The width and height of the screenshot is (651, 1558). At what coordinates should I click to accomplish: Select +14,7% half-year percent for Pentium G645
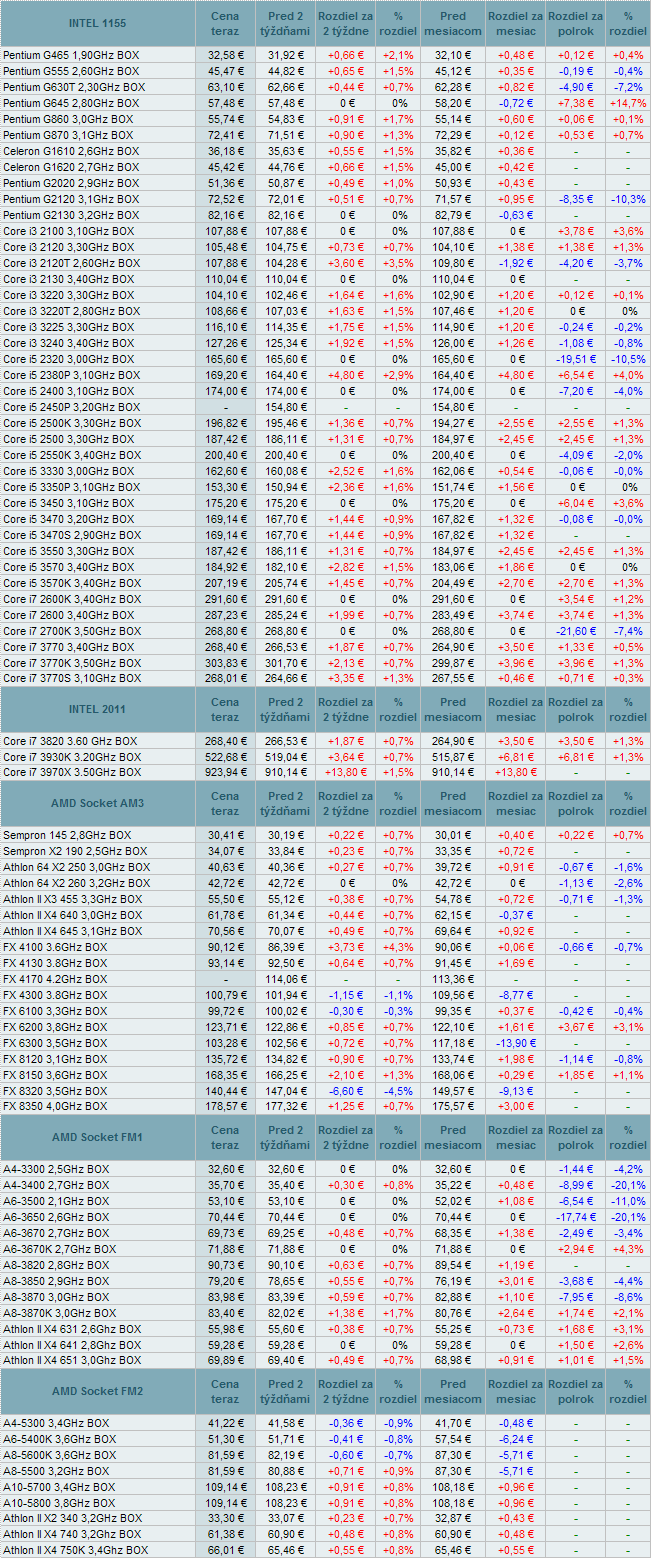(628, 103)
